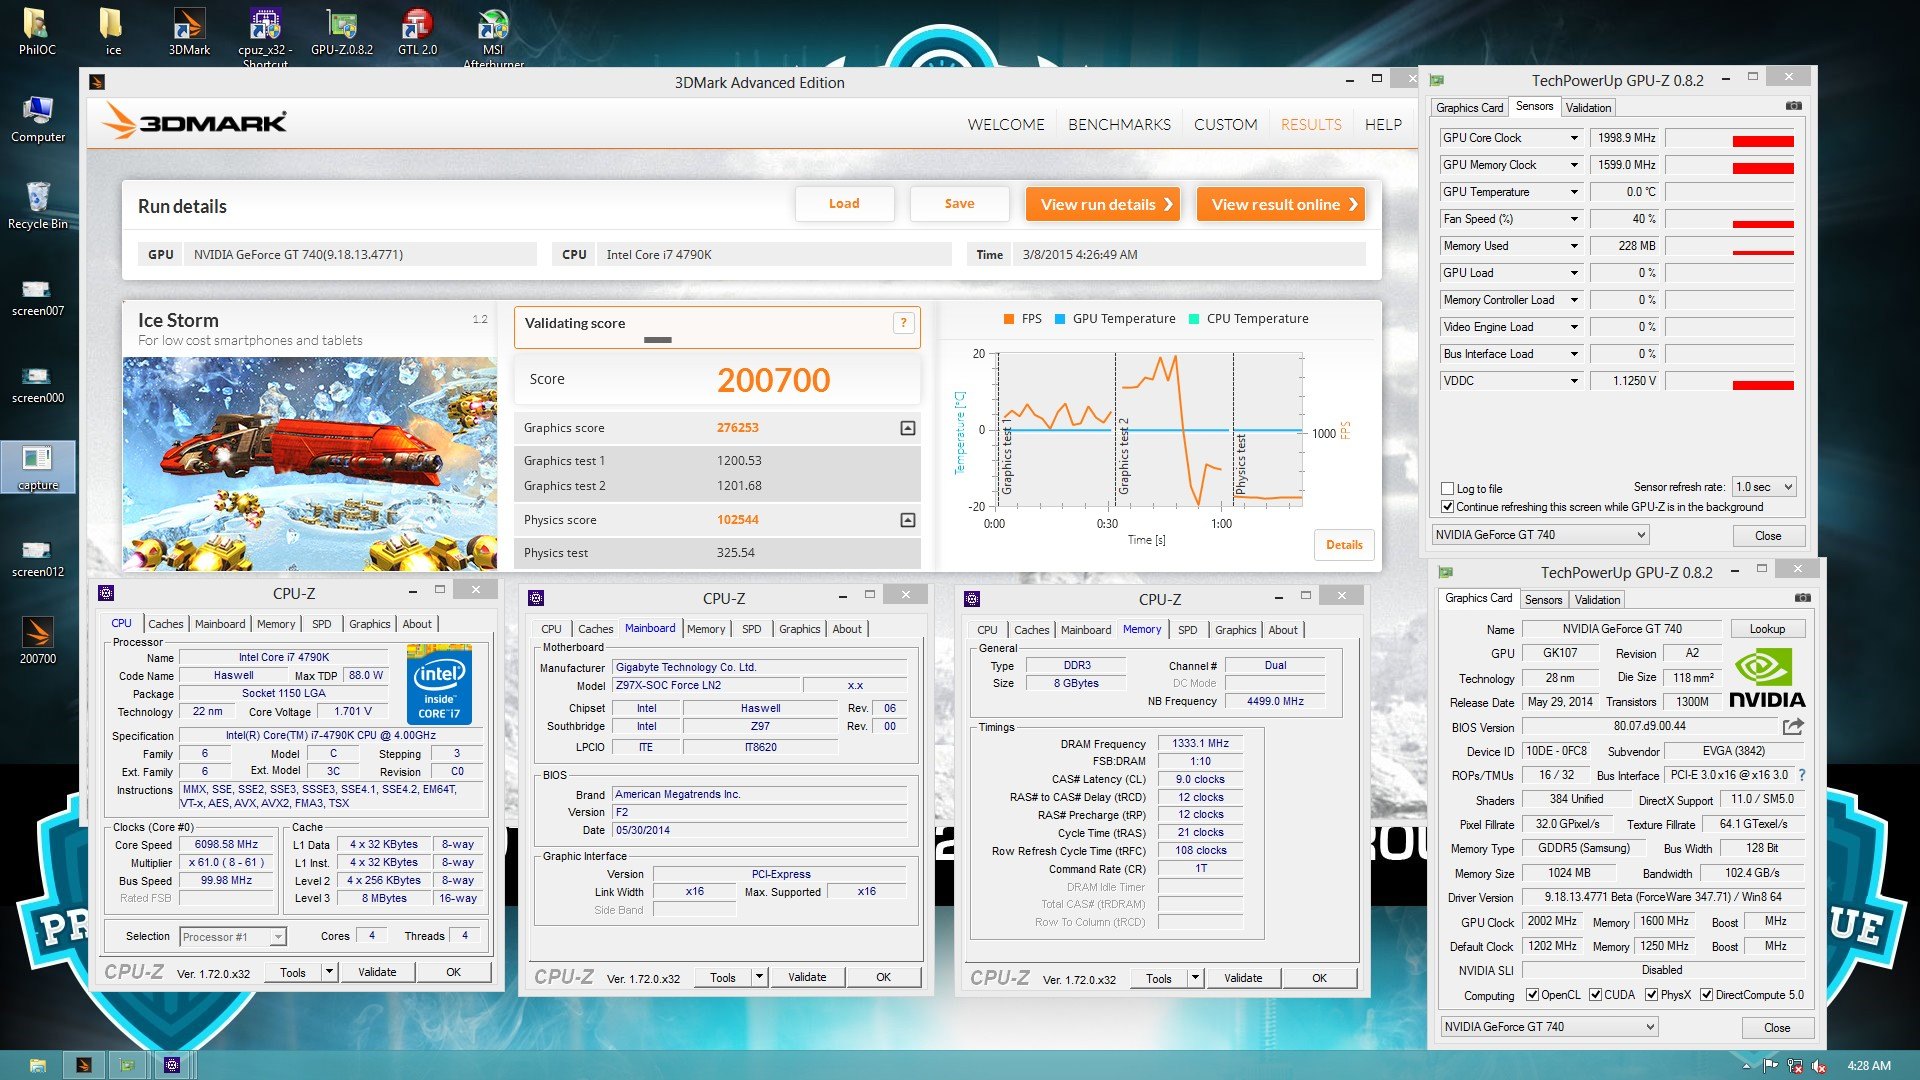Click the Bus Interface question mark

tap(1802, 775)
